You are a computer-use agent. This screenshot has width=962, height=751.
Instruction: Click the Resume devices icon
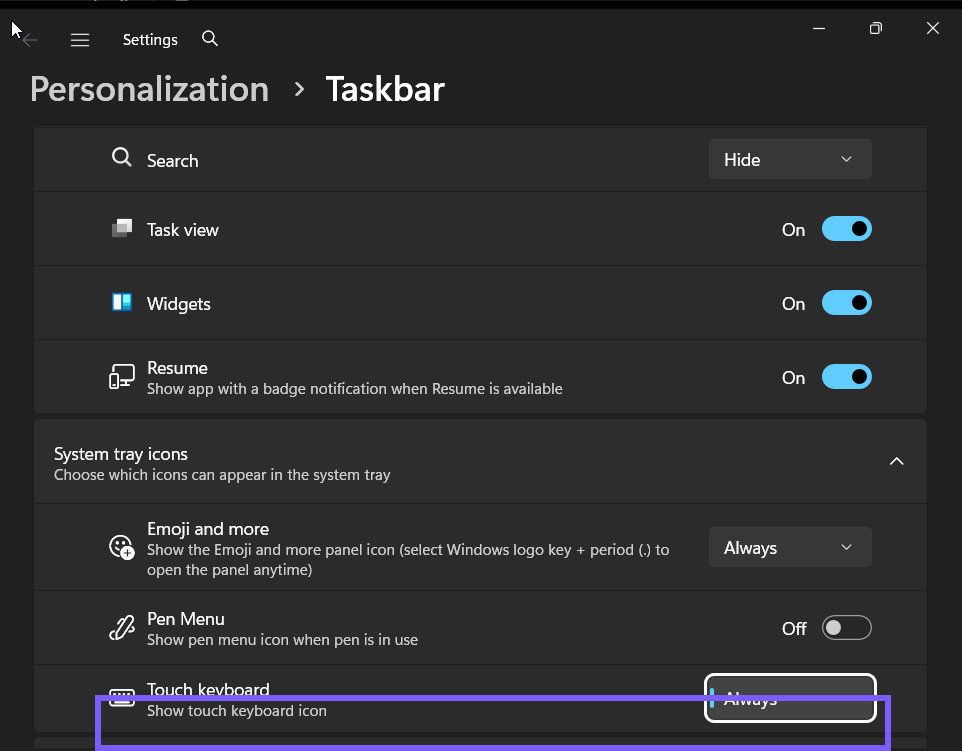coord(121,377)
